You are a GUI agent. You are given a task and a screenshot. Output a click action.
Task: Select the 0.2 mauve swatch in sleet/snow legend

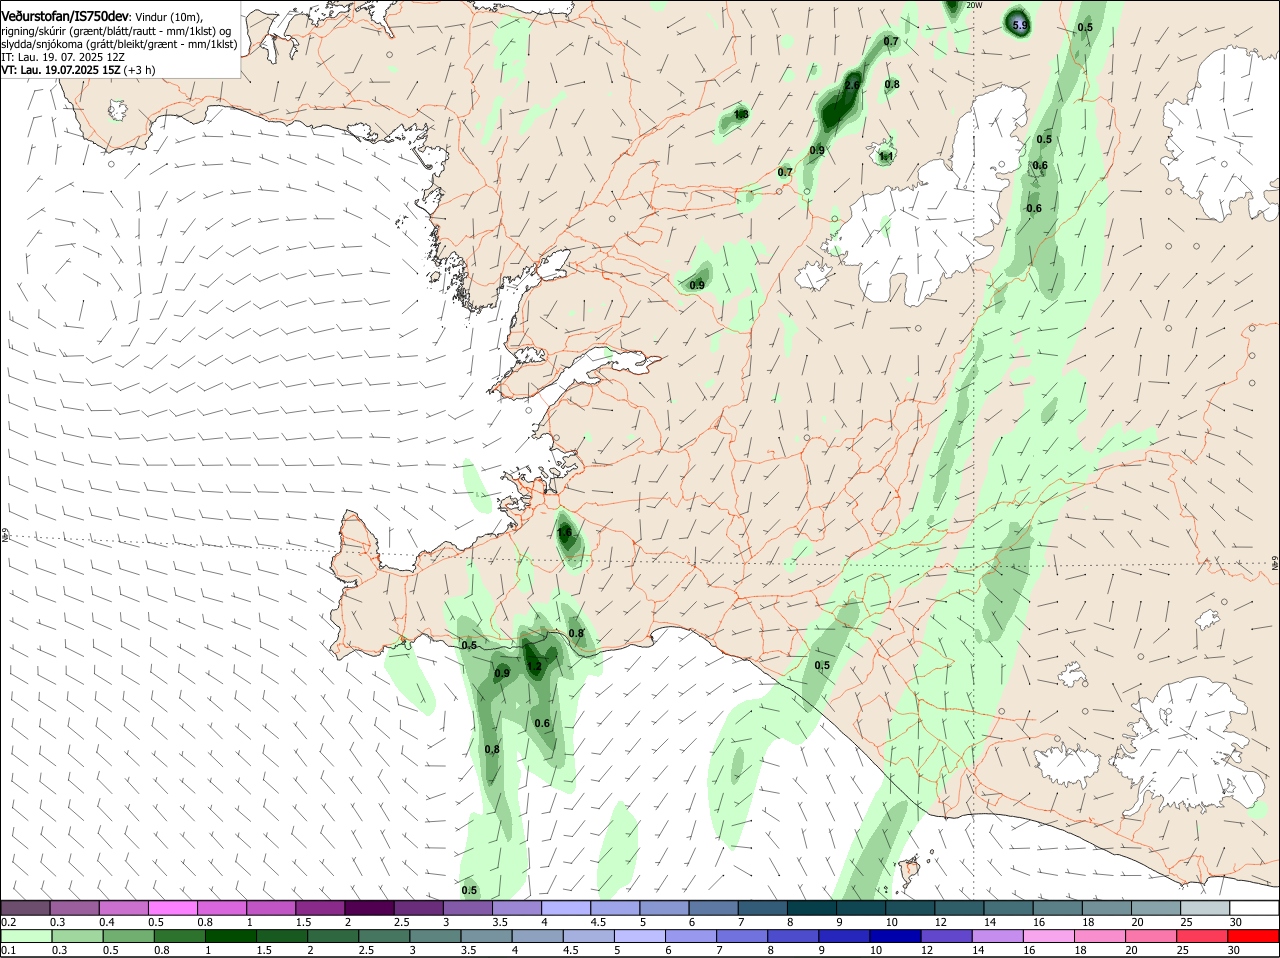25,908
